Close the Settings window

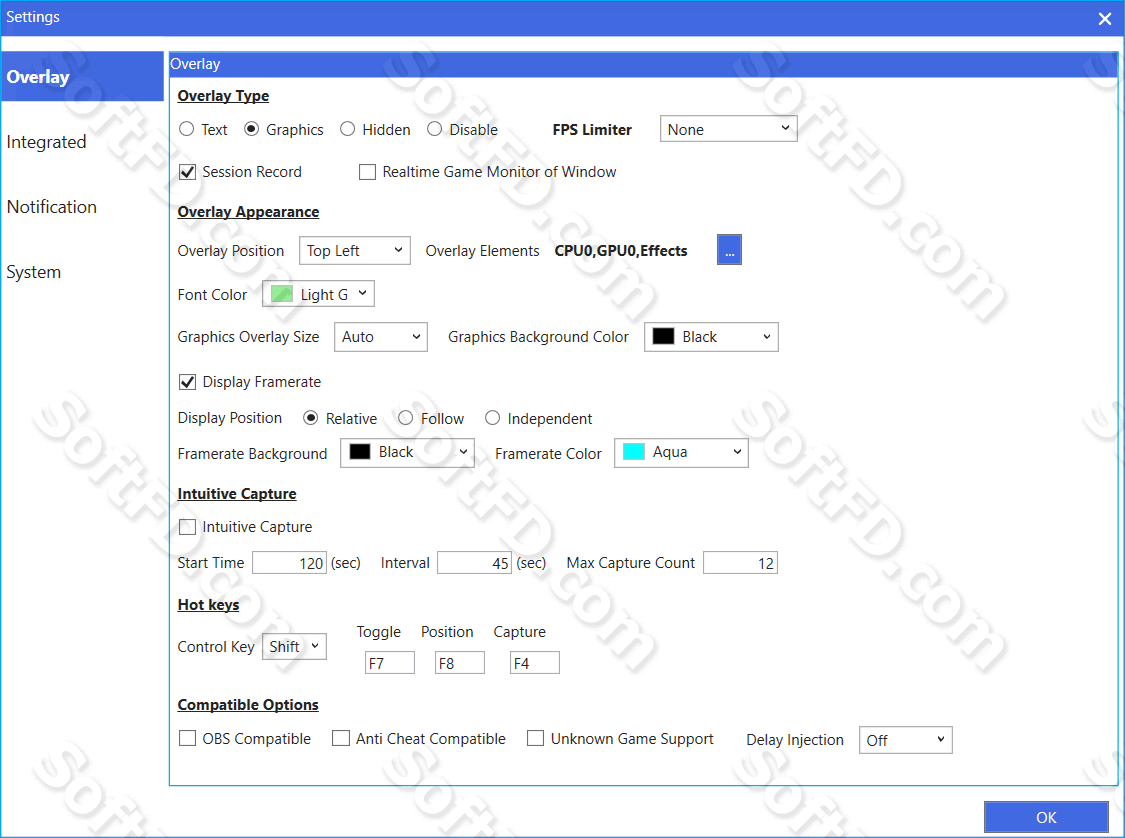[1104, 19]
